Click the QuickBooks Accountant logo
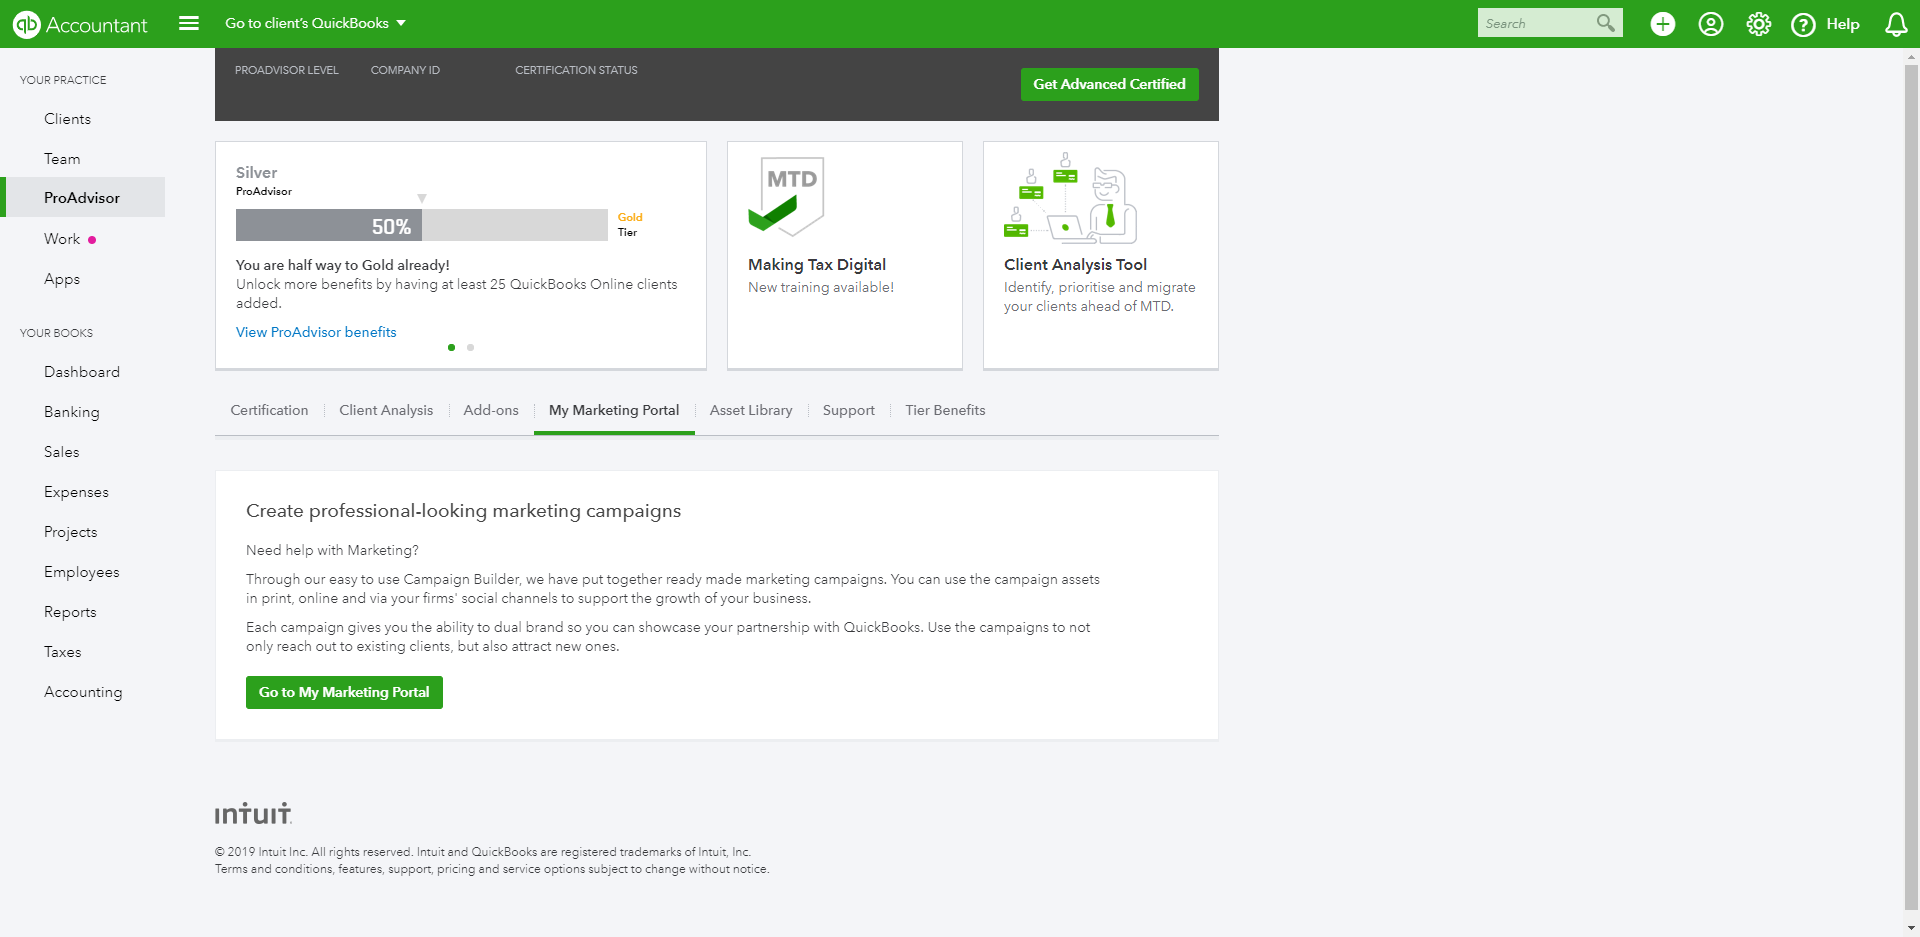Screen dimensions: 1920x937 pos(80,24)
